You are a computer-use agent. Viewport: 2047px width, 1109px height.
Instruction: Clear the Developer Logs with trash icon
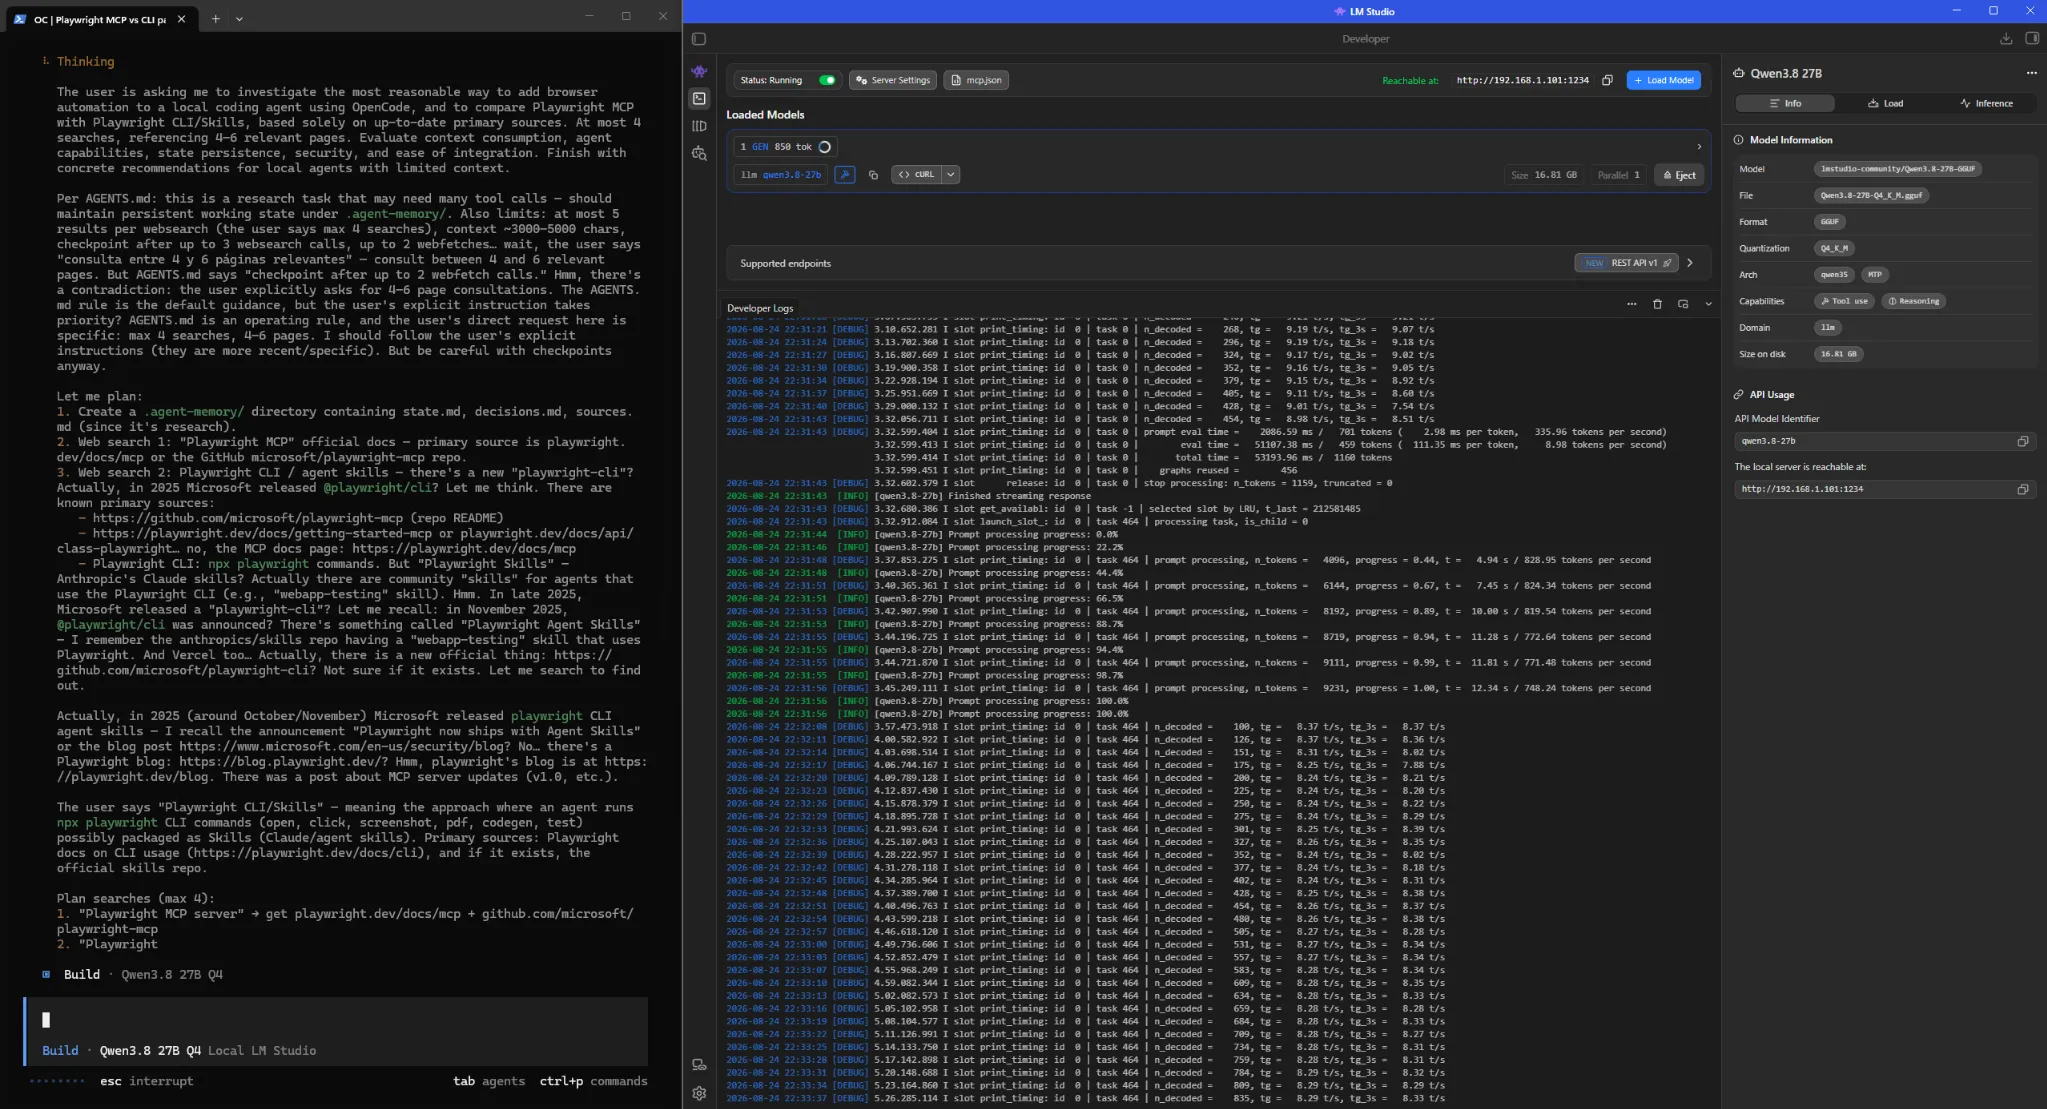(1657, 304)
